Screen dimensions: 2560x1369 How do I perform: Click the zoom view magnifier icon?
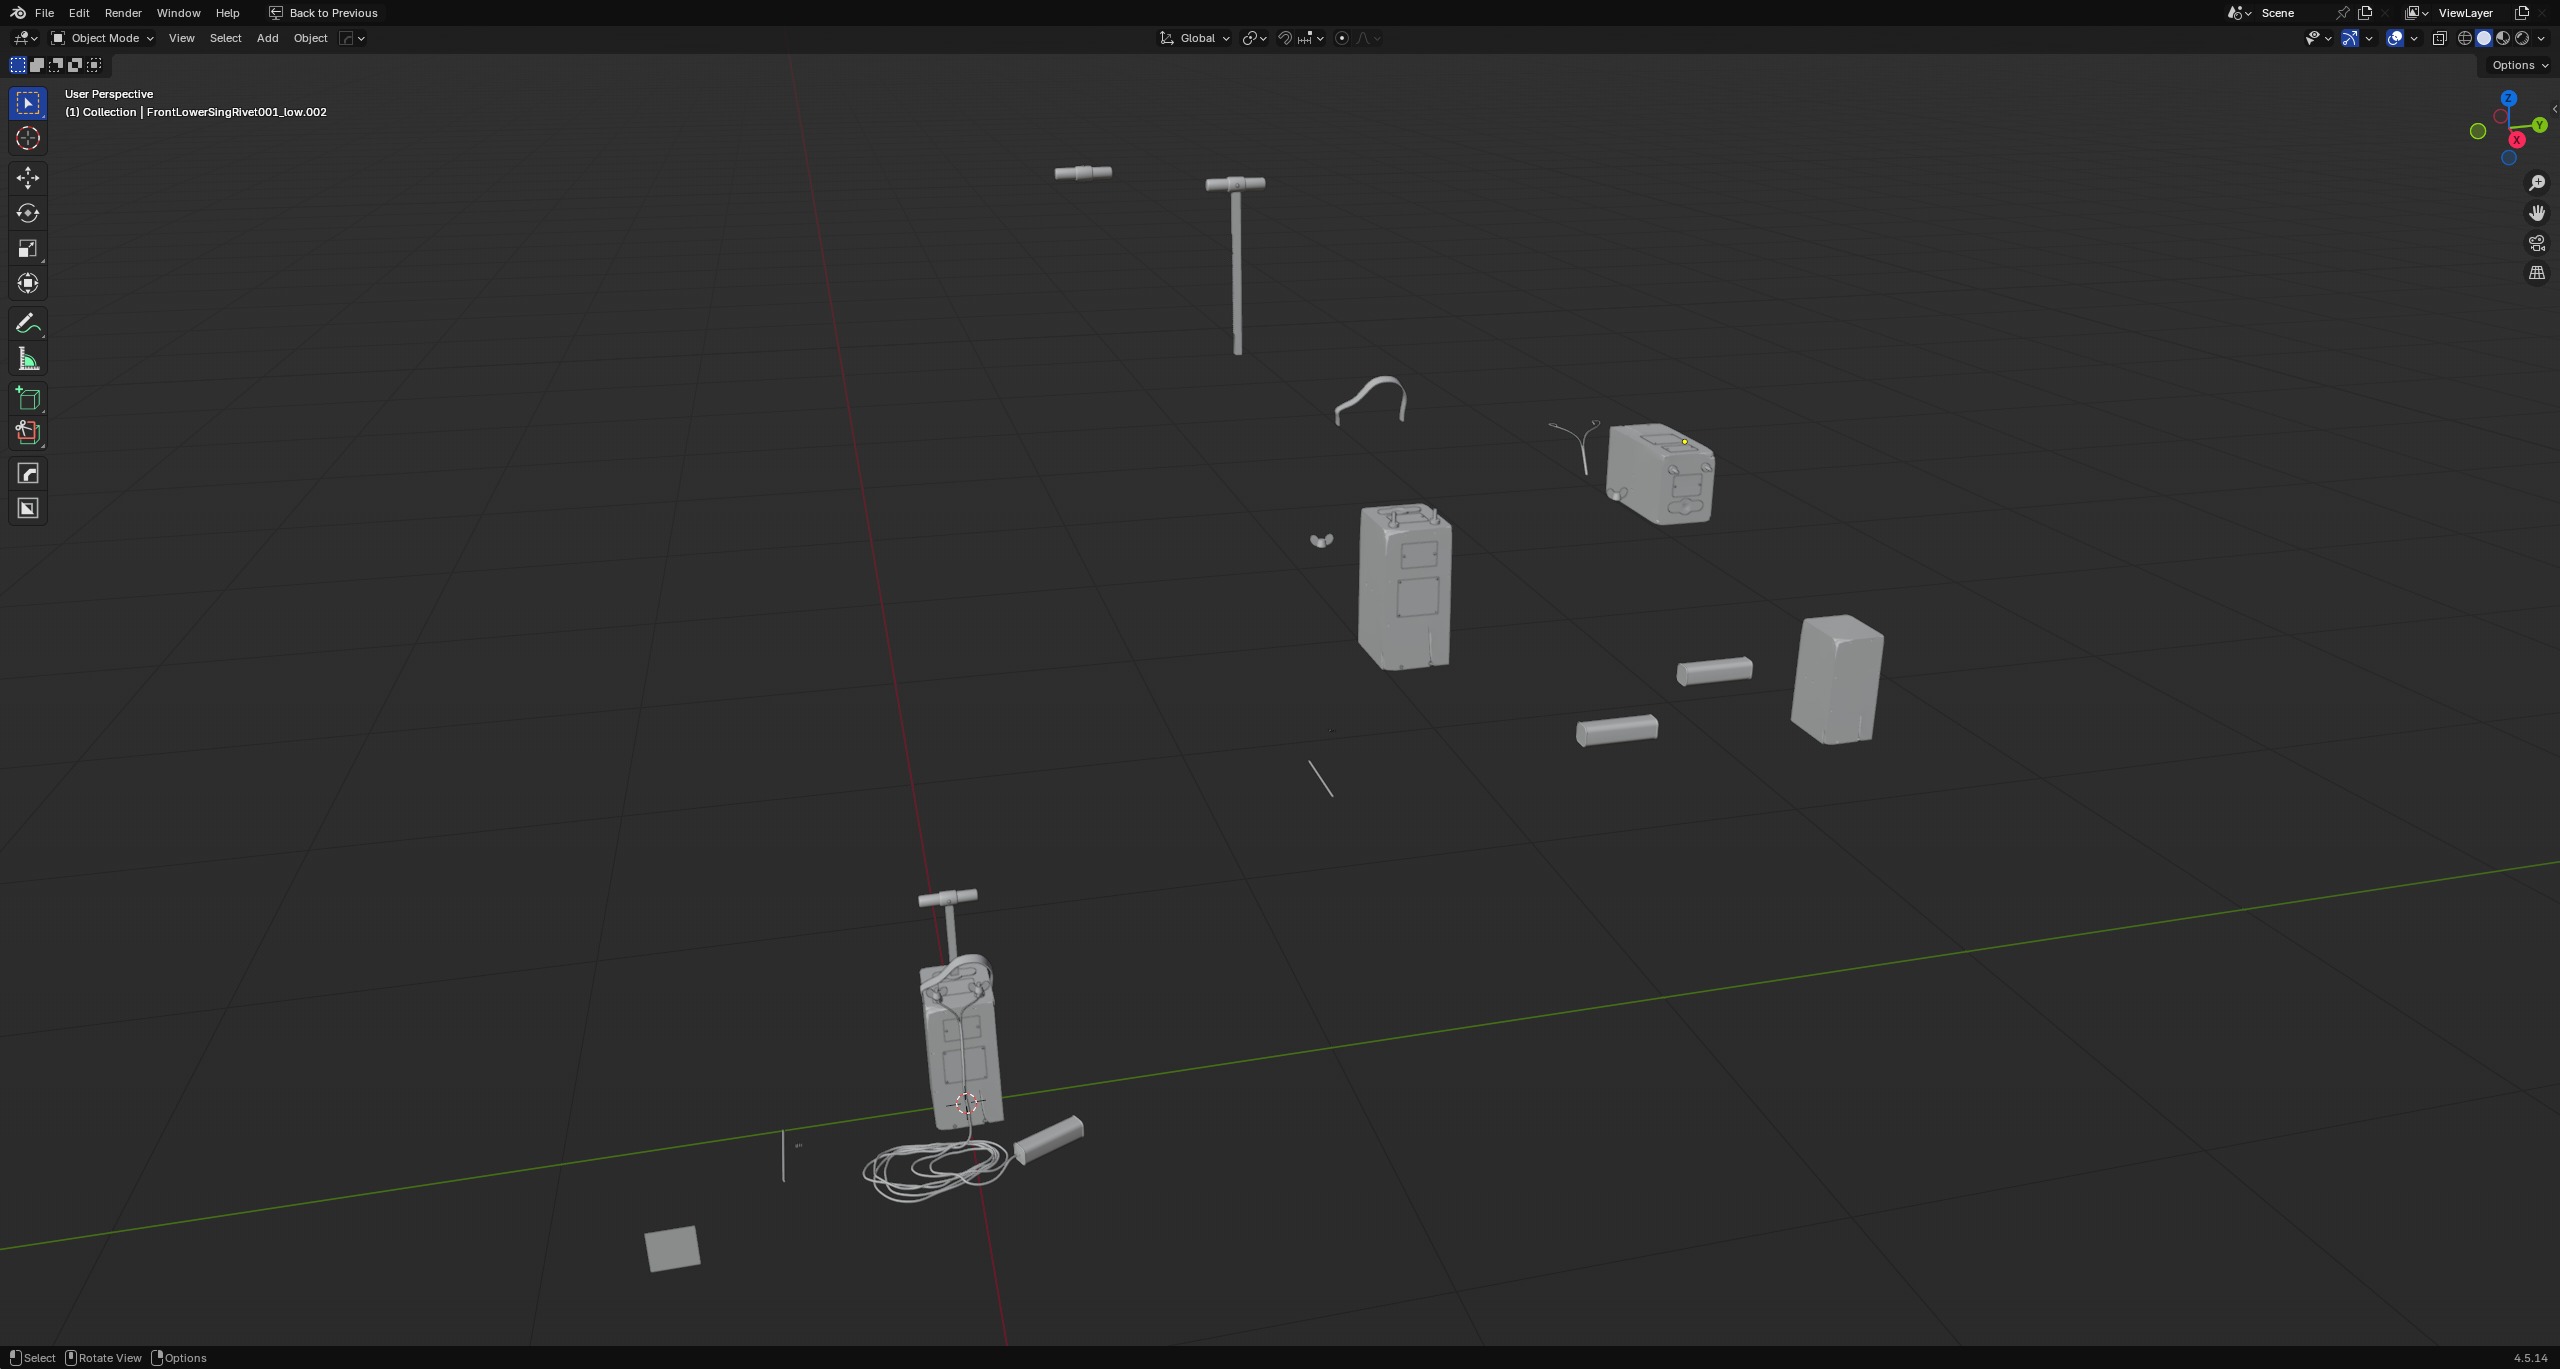(2537, 183)
